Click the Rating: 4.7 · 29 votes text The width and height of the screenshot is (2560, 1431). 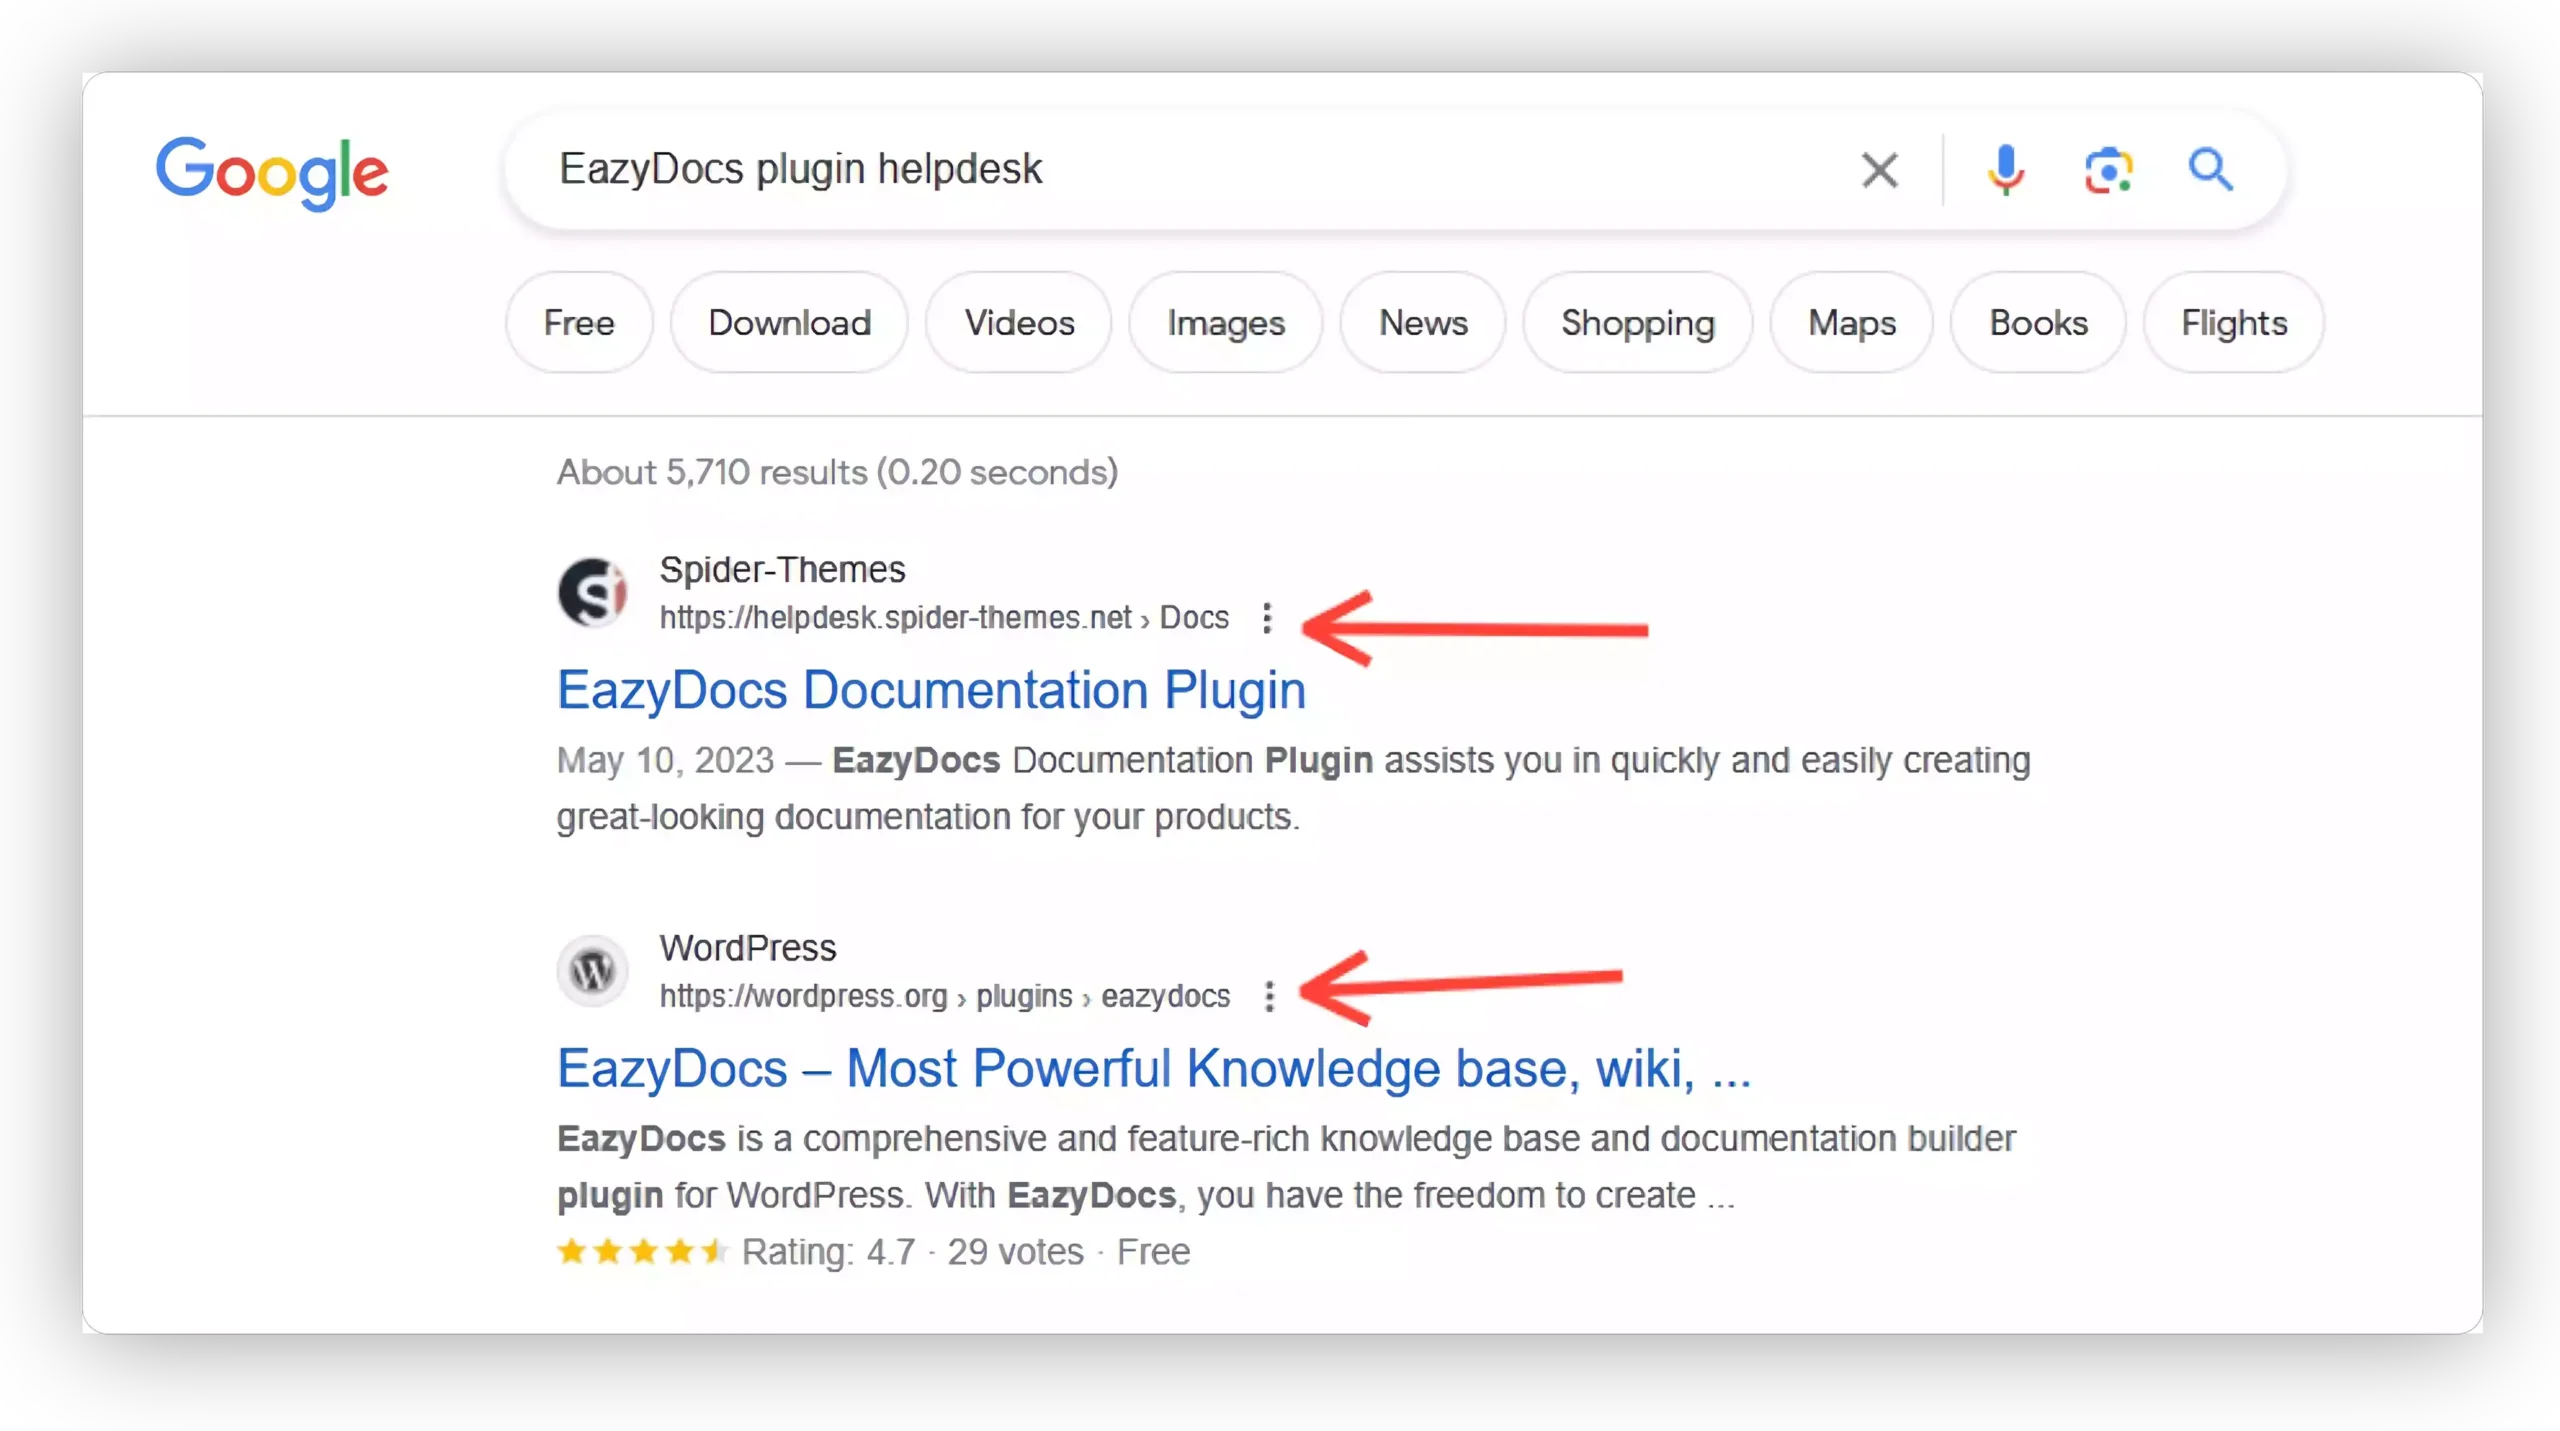(x=913, y=1252)
